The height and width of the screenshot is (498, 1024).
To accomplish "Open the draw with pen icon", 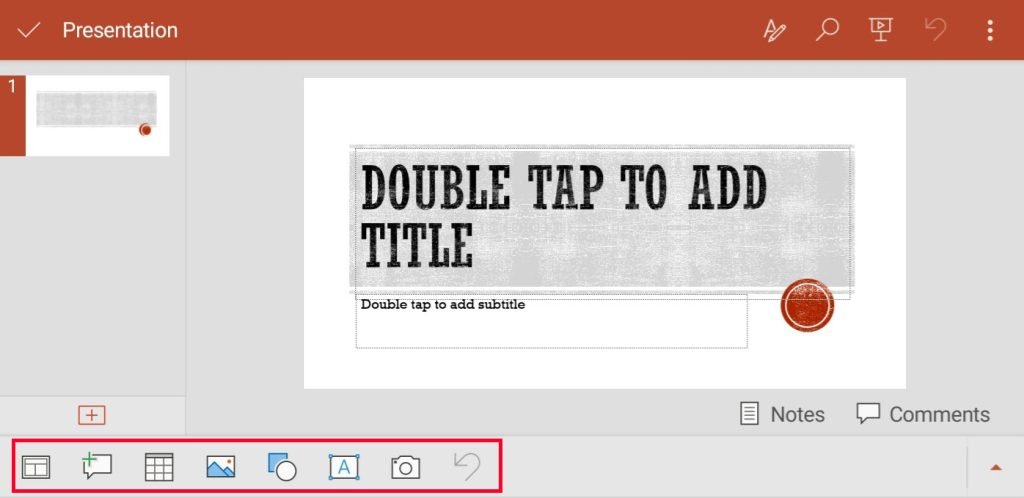I will point(775,30).
